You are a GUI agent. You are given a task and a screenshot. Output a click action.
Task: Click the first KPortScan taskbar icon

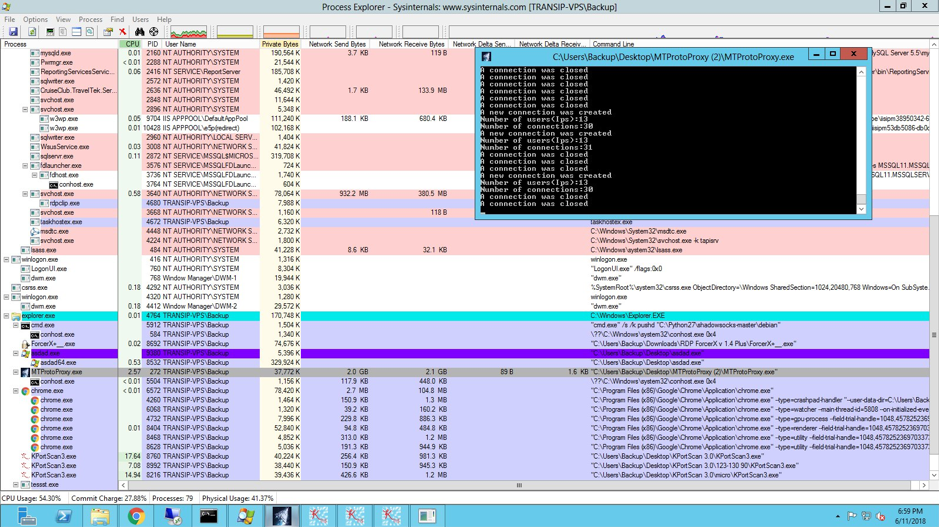(318, 516)
